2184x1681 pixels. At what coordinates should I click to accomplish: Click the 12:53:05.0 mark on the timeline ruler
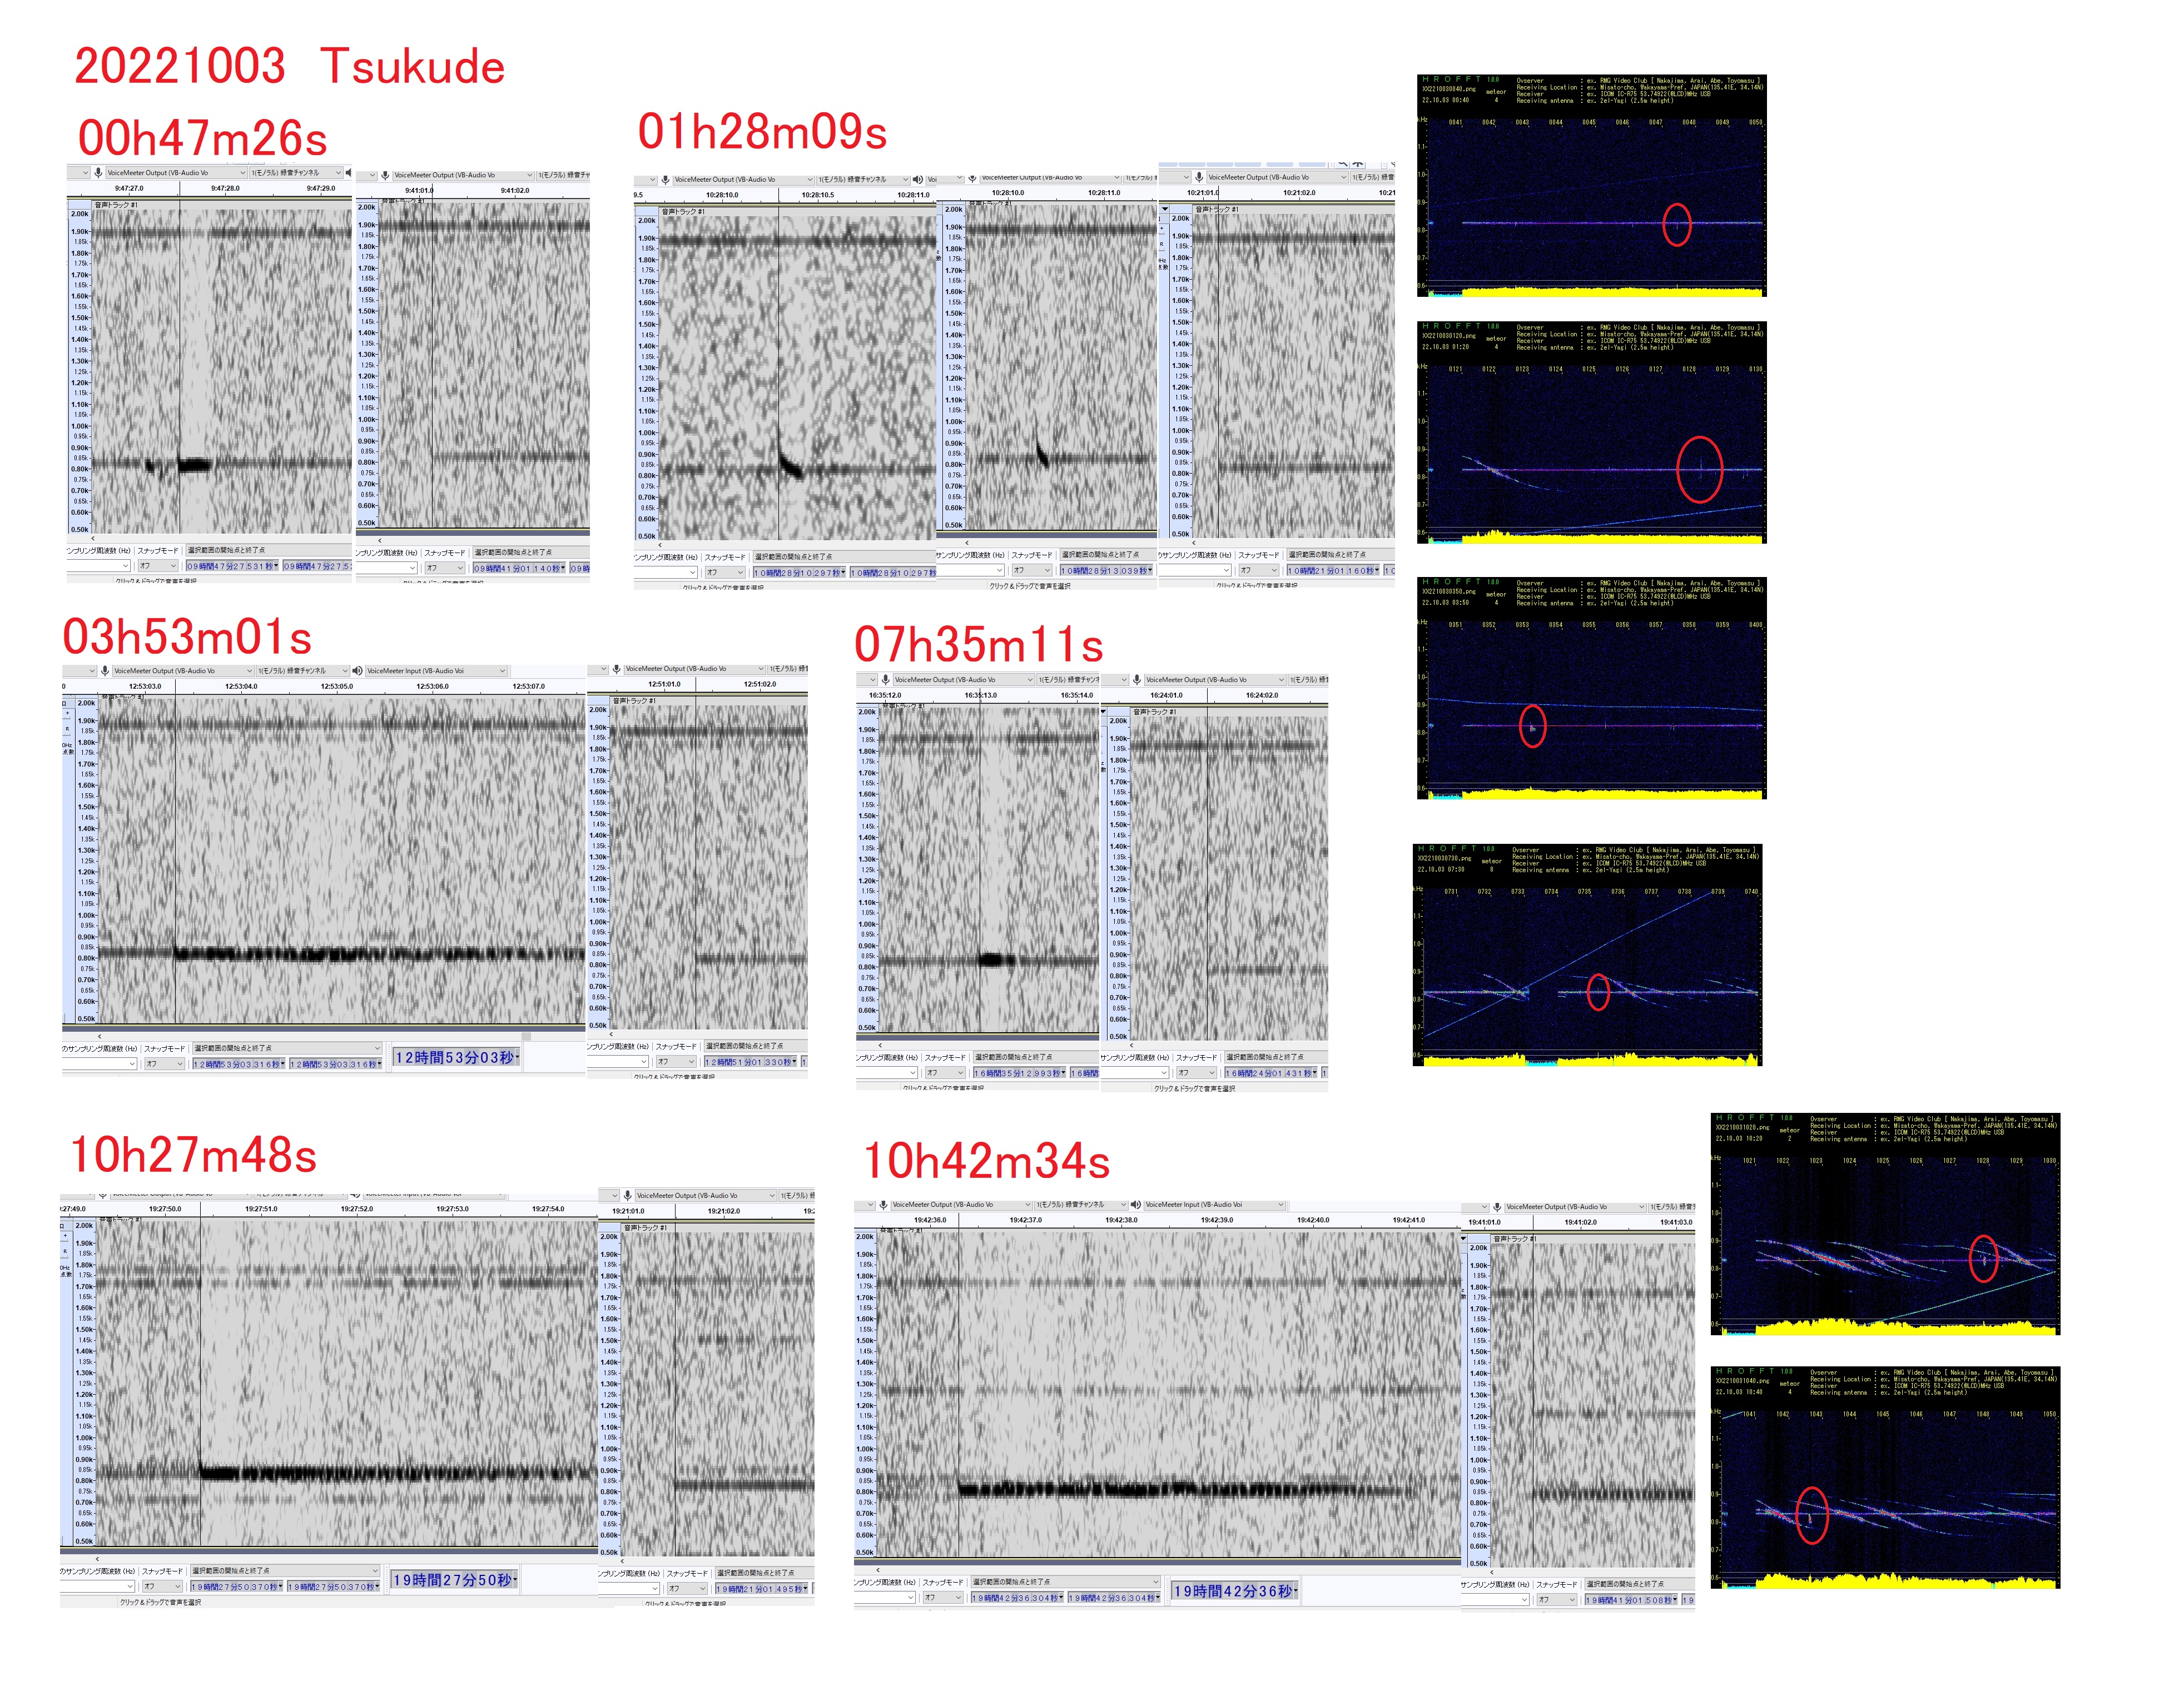(x=336, y=687)
